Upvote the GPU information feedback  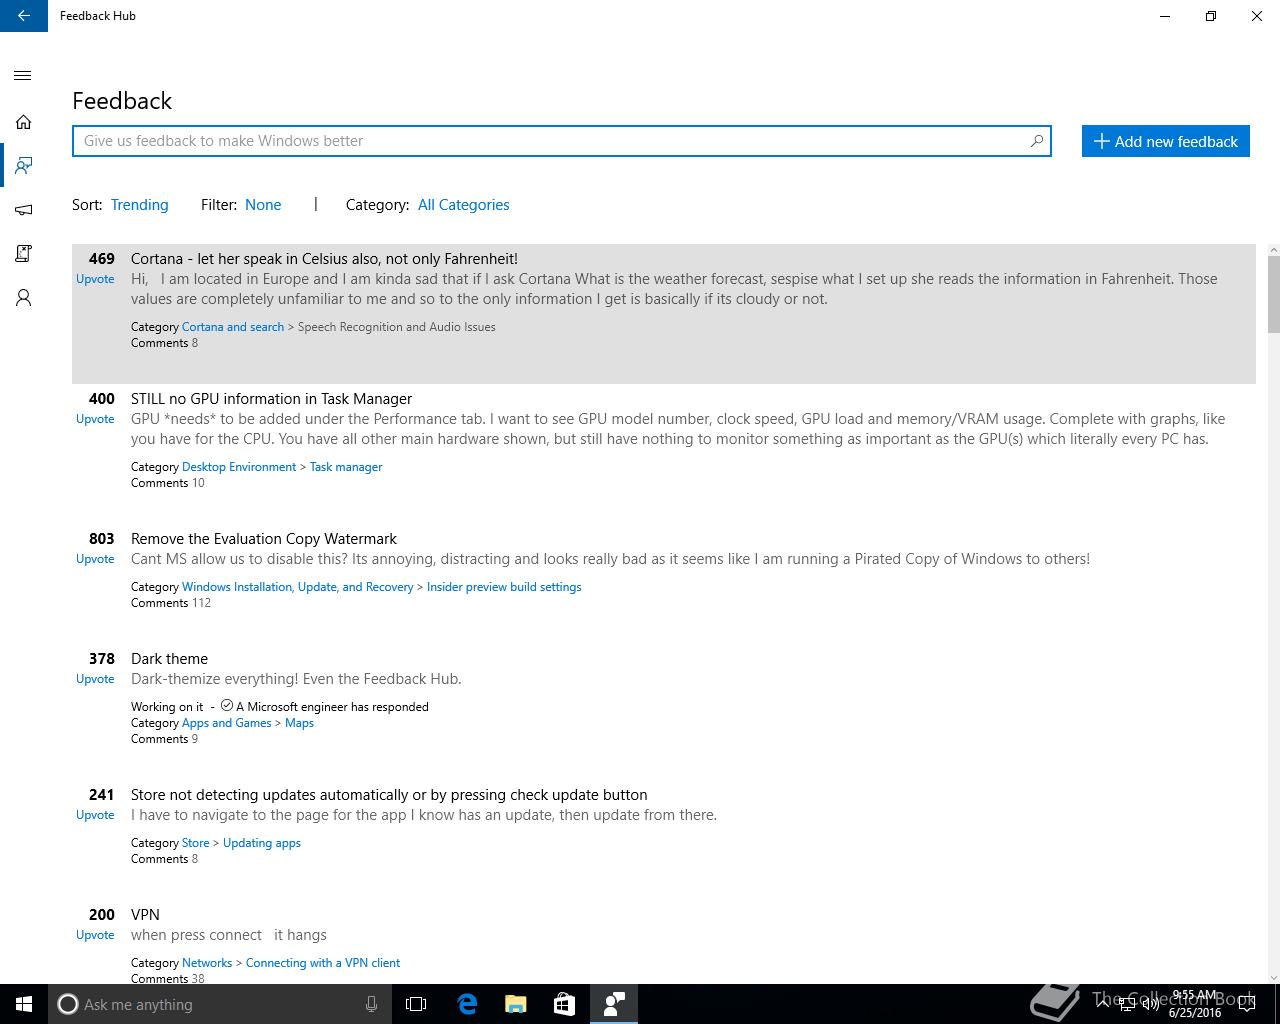[x=95, y=419]
